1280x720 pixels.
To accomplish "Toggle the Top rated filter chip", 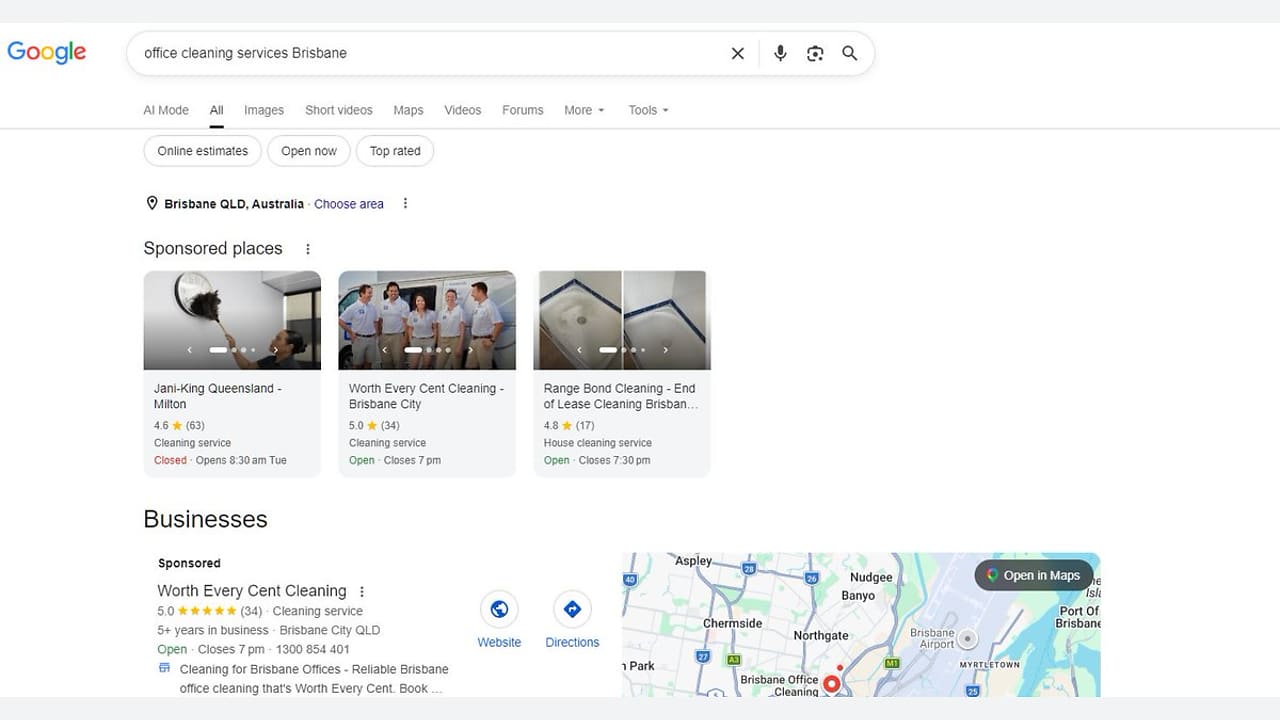I will [x=395, y=151].
